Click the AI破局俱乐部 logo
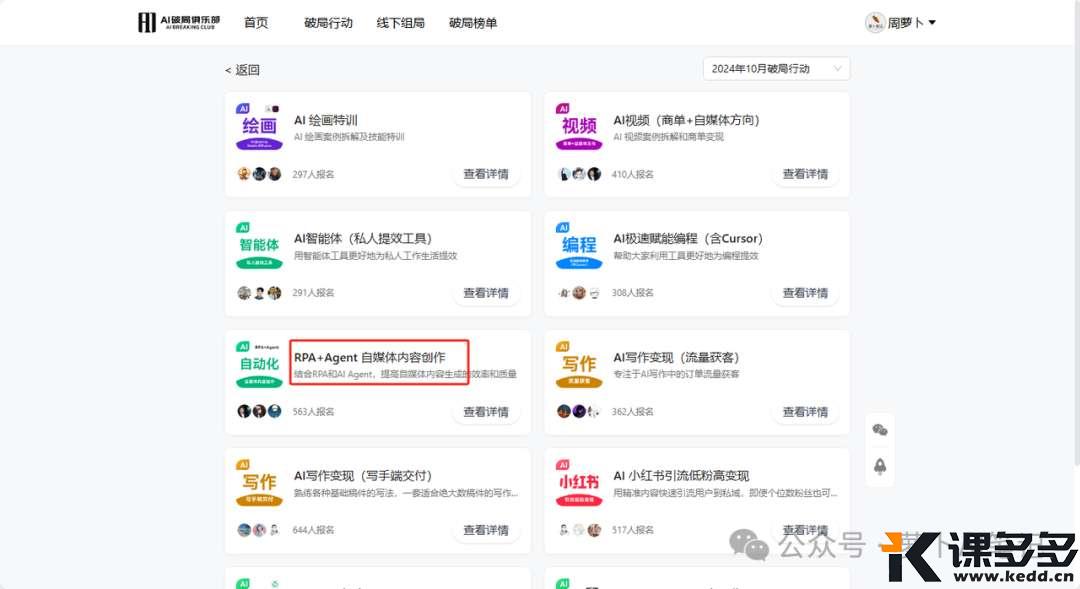 point(178,23)
